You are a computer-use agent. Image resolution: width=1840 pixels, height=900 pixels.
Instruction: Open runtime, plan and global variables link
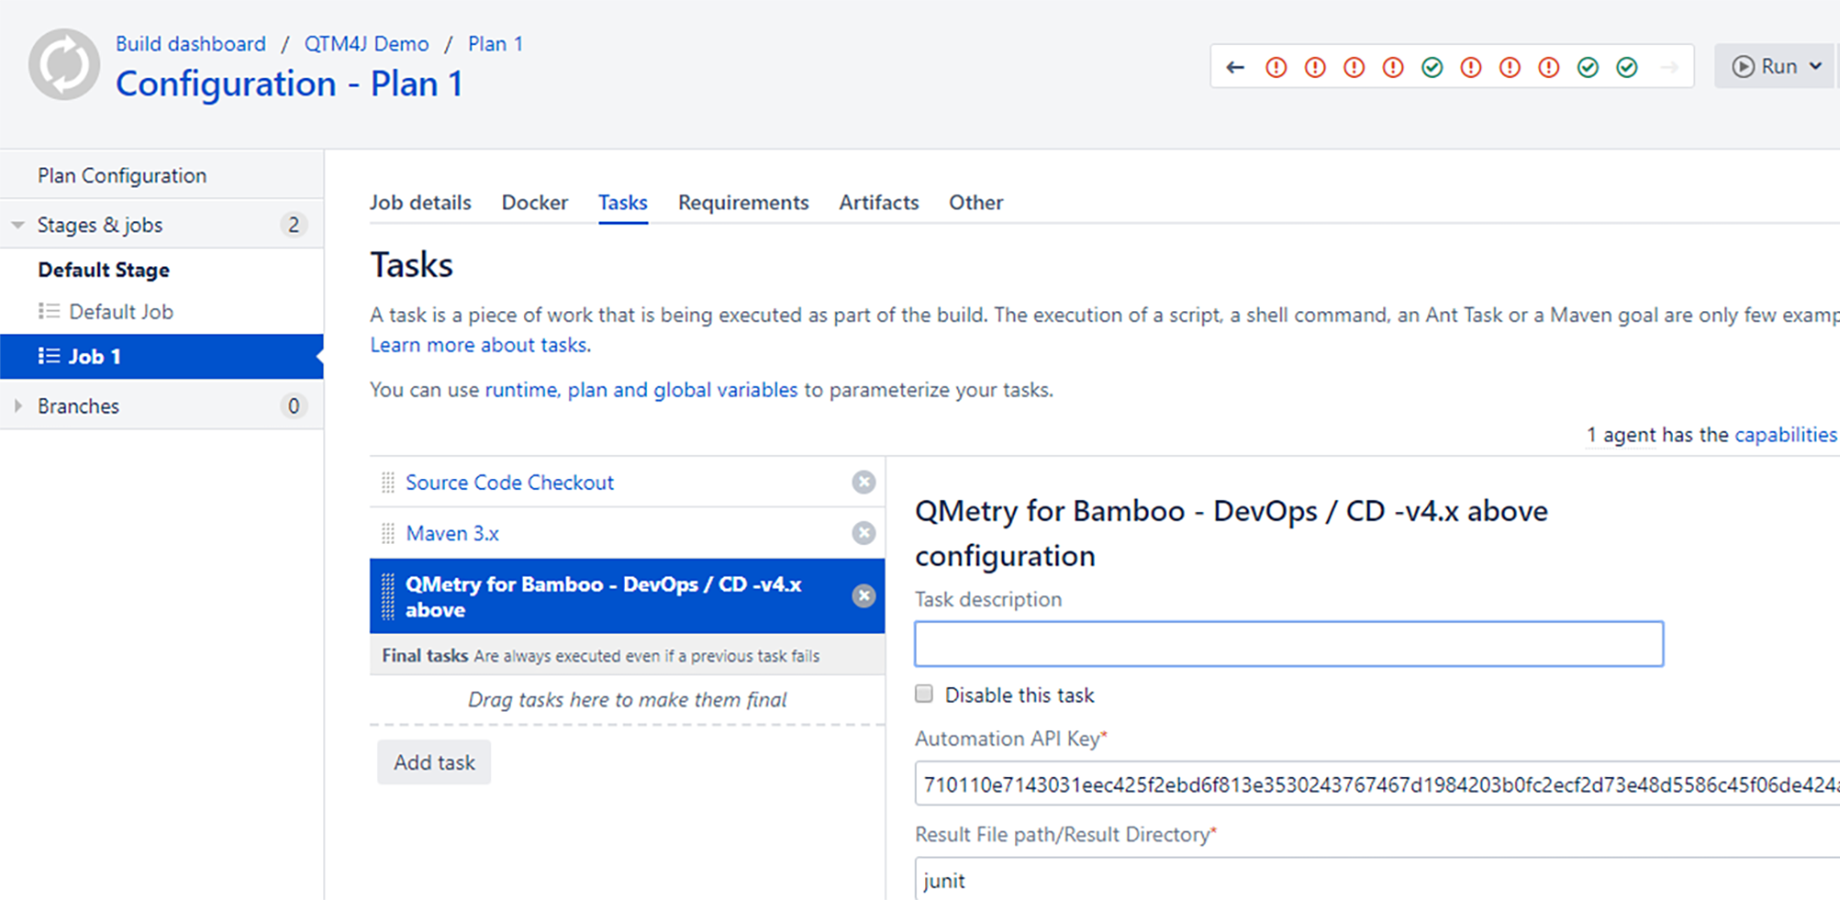click(641, 390)
